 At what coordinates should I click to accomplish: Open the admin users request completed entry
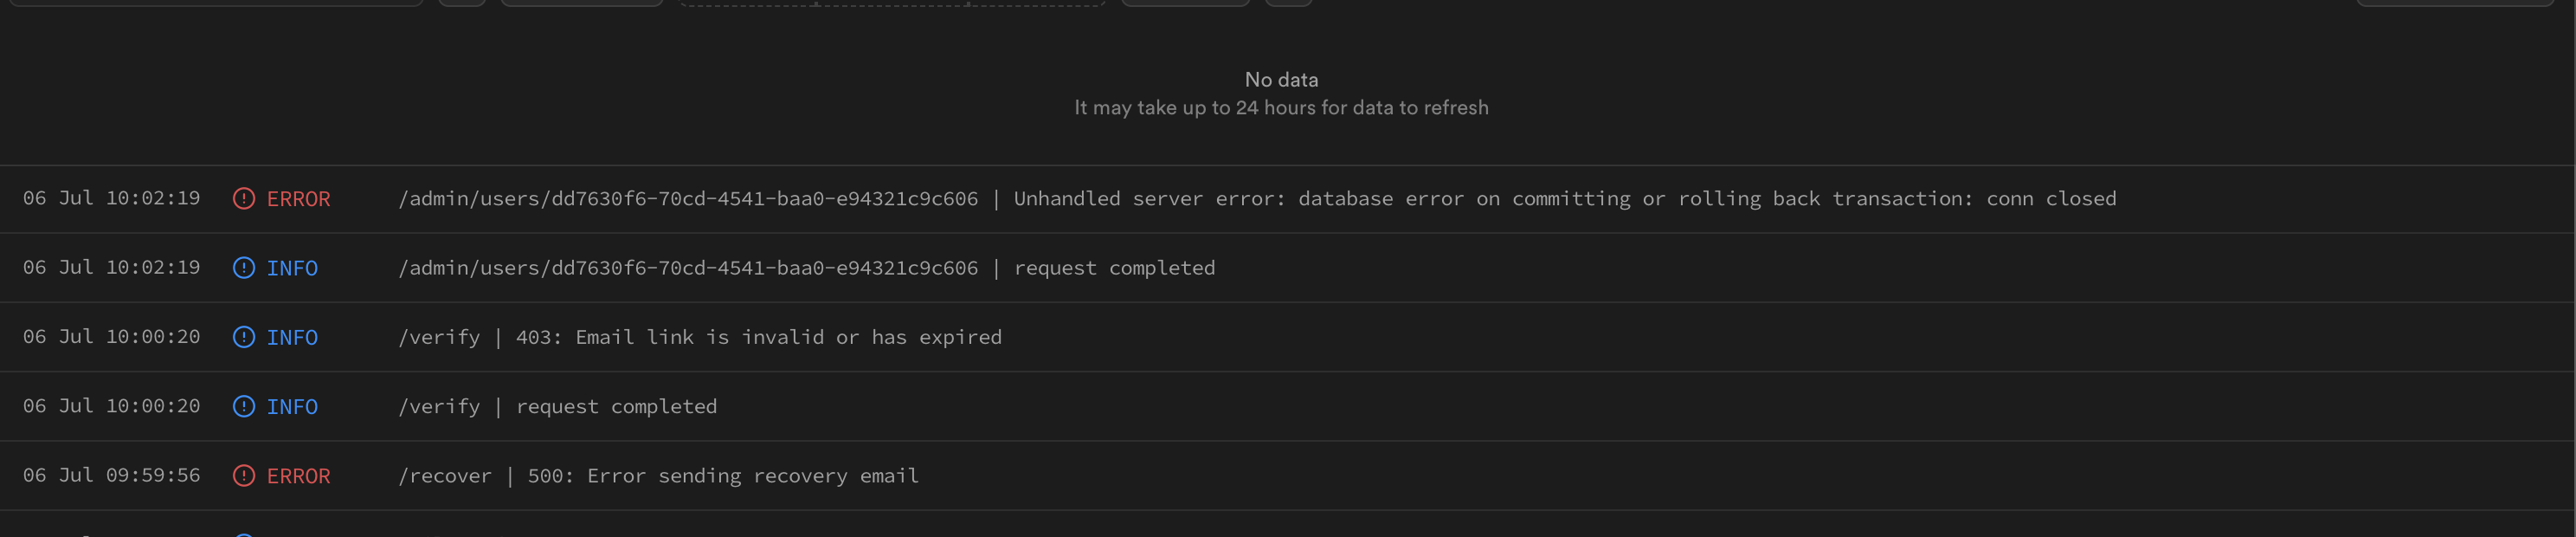click(806, 268)
